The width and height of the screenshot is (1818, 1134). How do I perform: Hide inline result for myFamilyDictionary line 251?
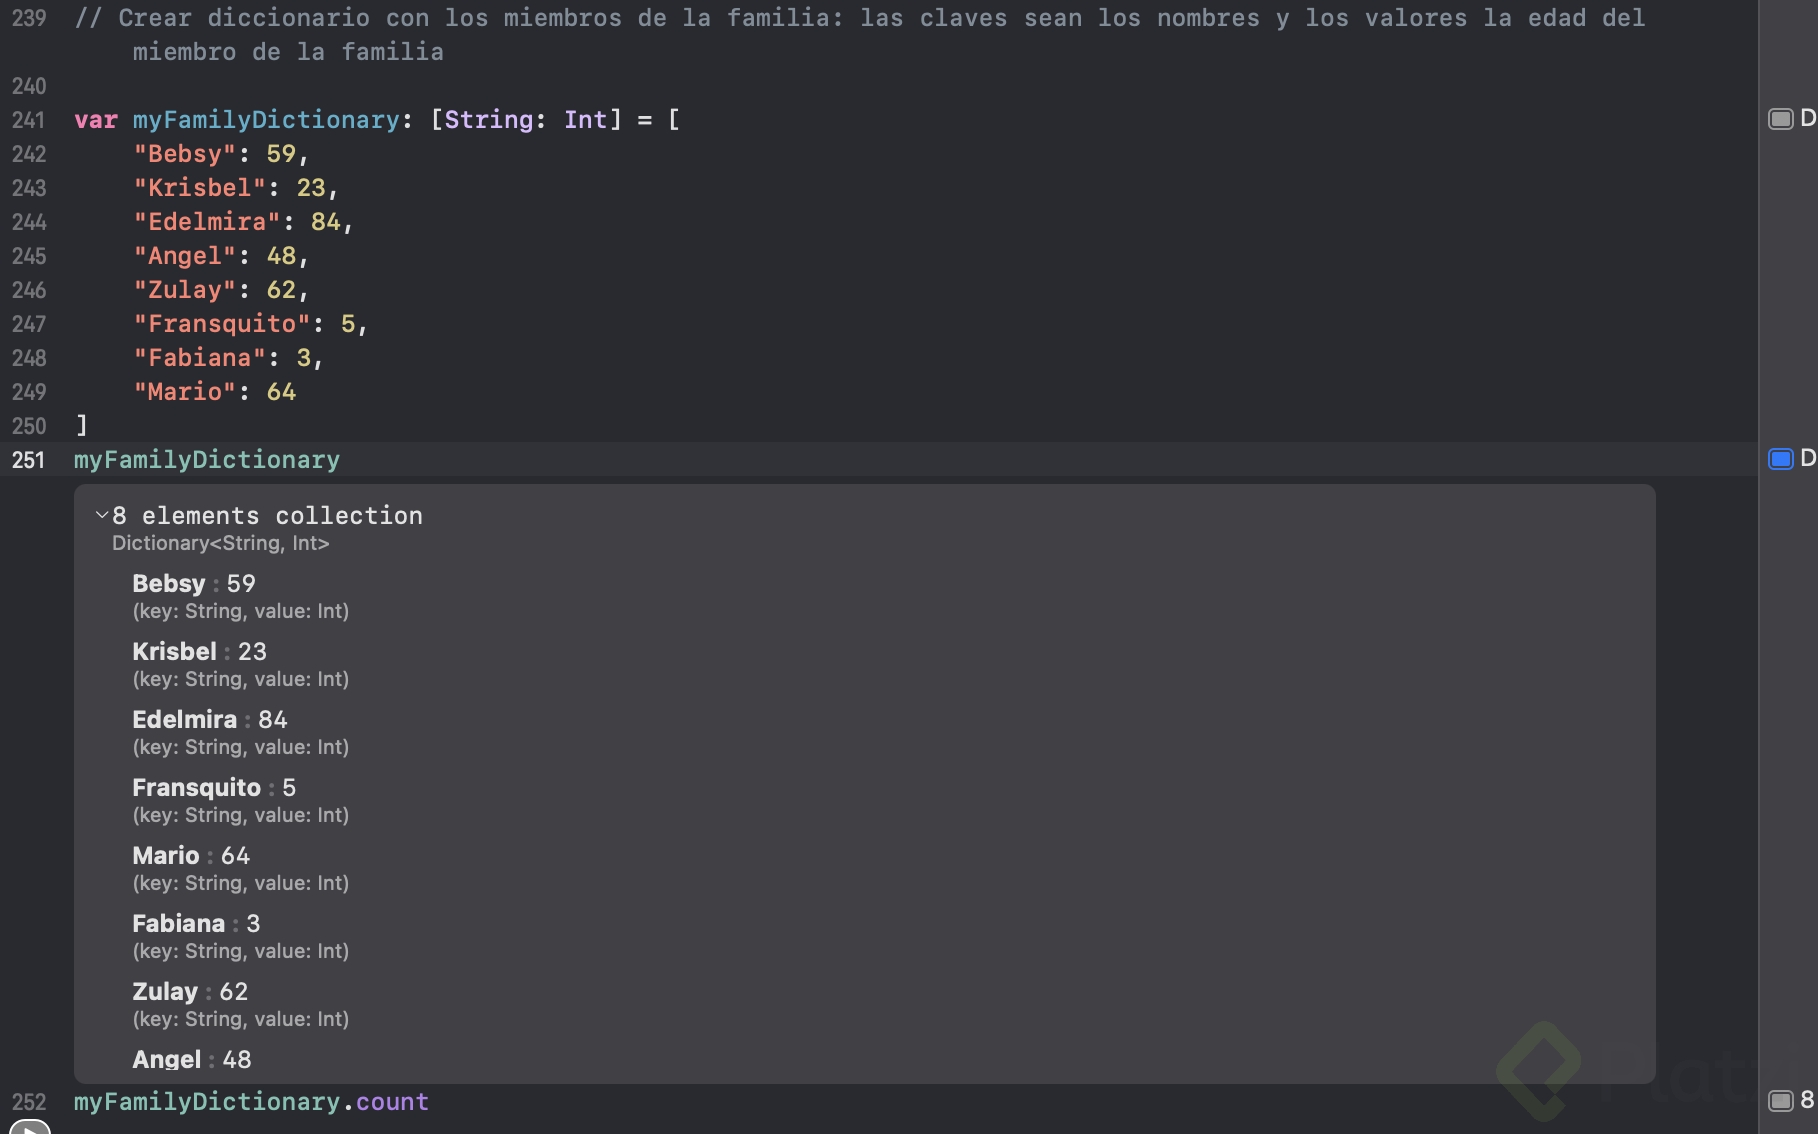[x=1780, y=459]
